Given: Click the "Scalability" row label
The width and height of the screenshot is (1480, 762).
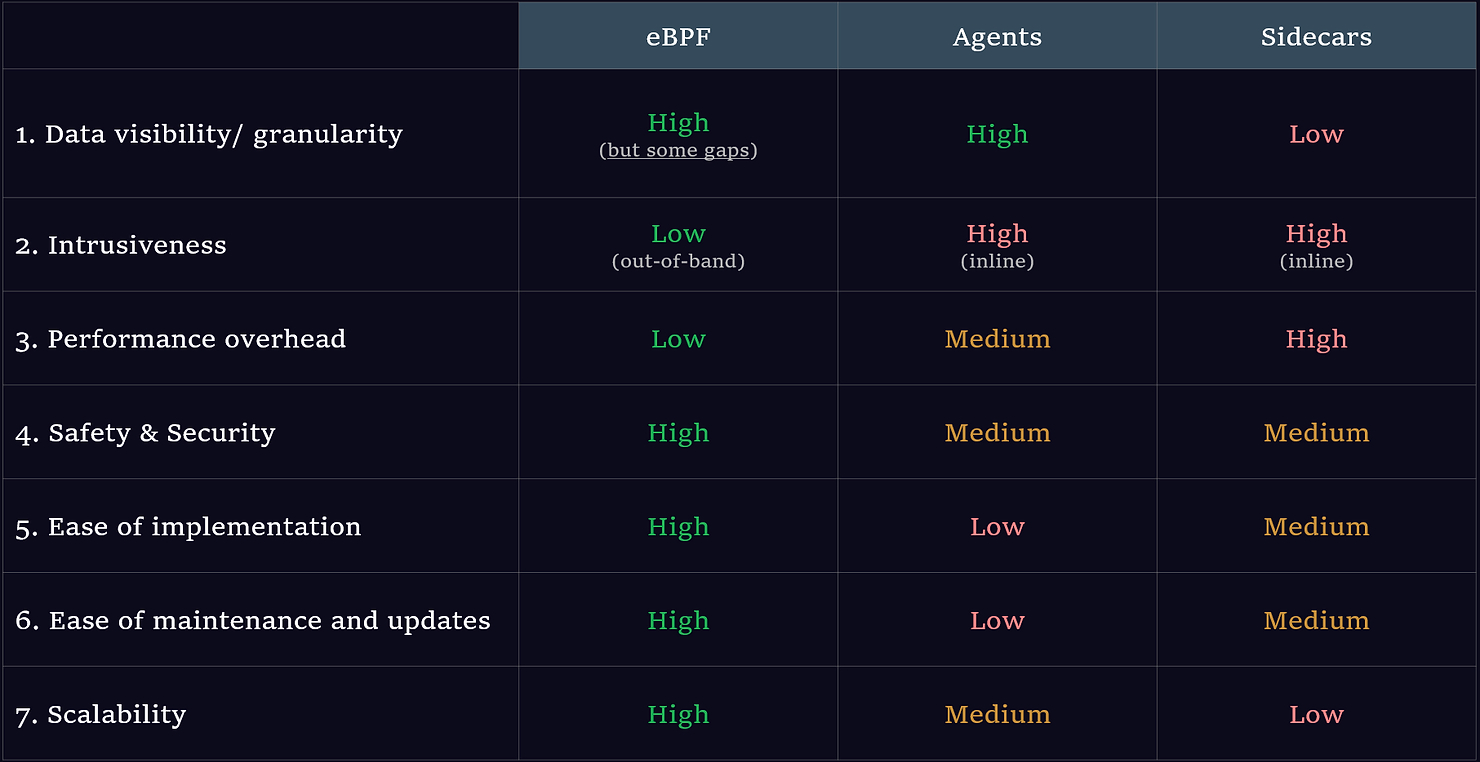Looking at the screenshot, I should click(101, 715).
